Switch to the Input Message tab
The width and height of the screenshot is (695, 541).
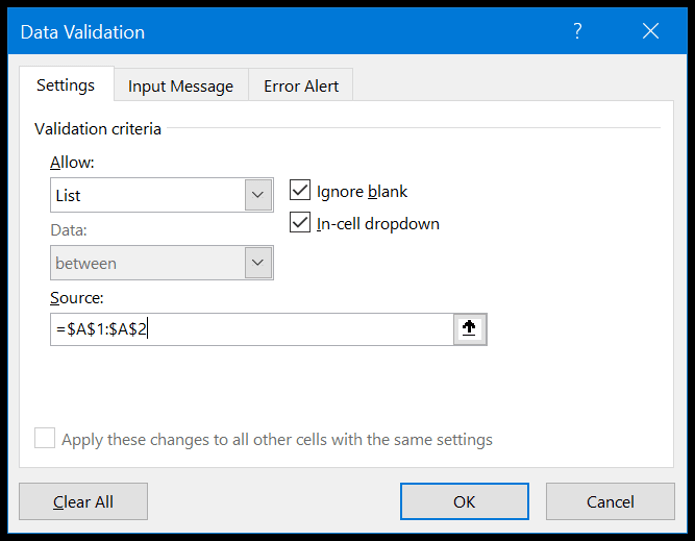[x=181, y=86]
